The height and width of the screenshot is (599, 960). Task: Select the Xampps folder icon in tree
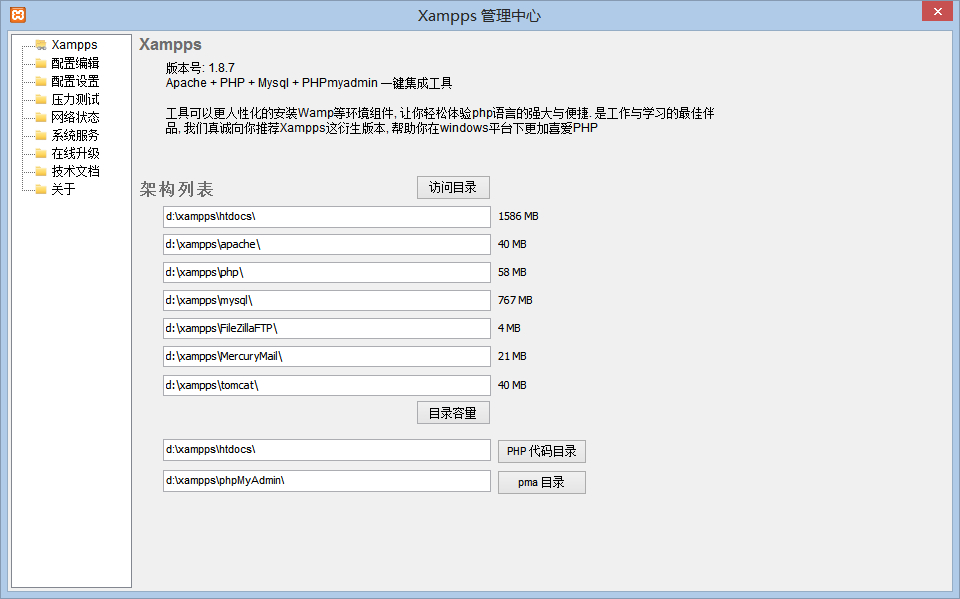coord(41,45)
